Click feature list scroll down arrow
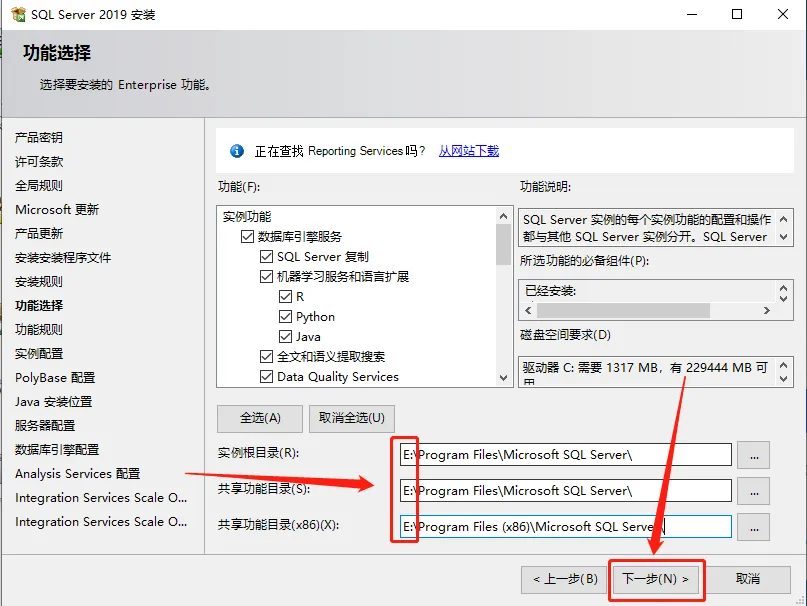Image resolution: width=807 pixels, height=606 pixels. (503, 378)
